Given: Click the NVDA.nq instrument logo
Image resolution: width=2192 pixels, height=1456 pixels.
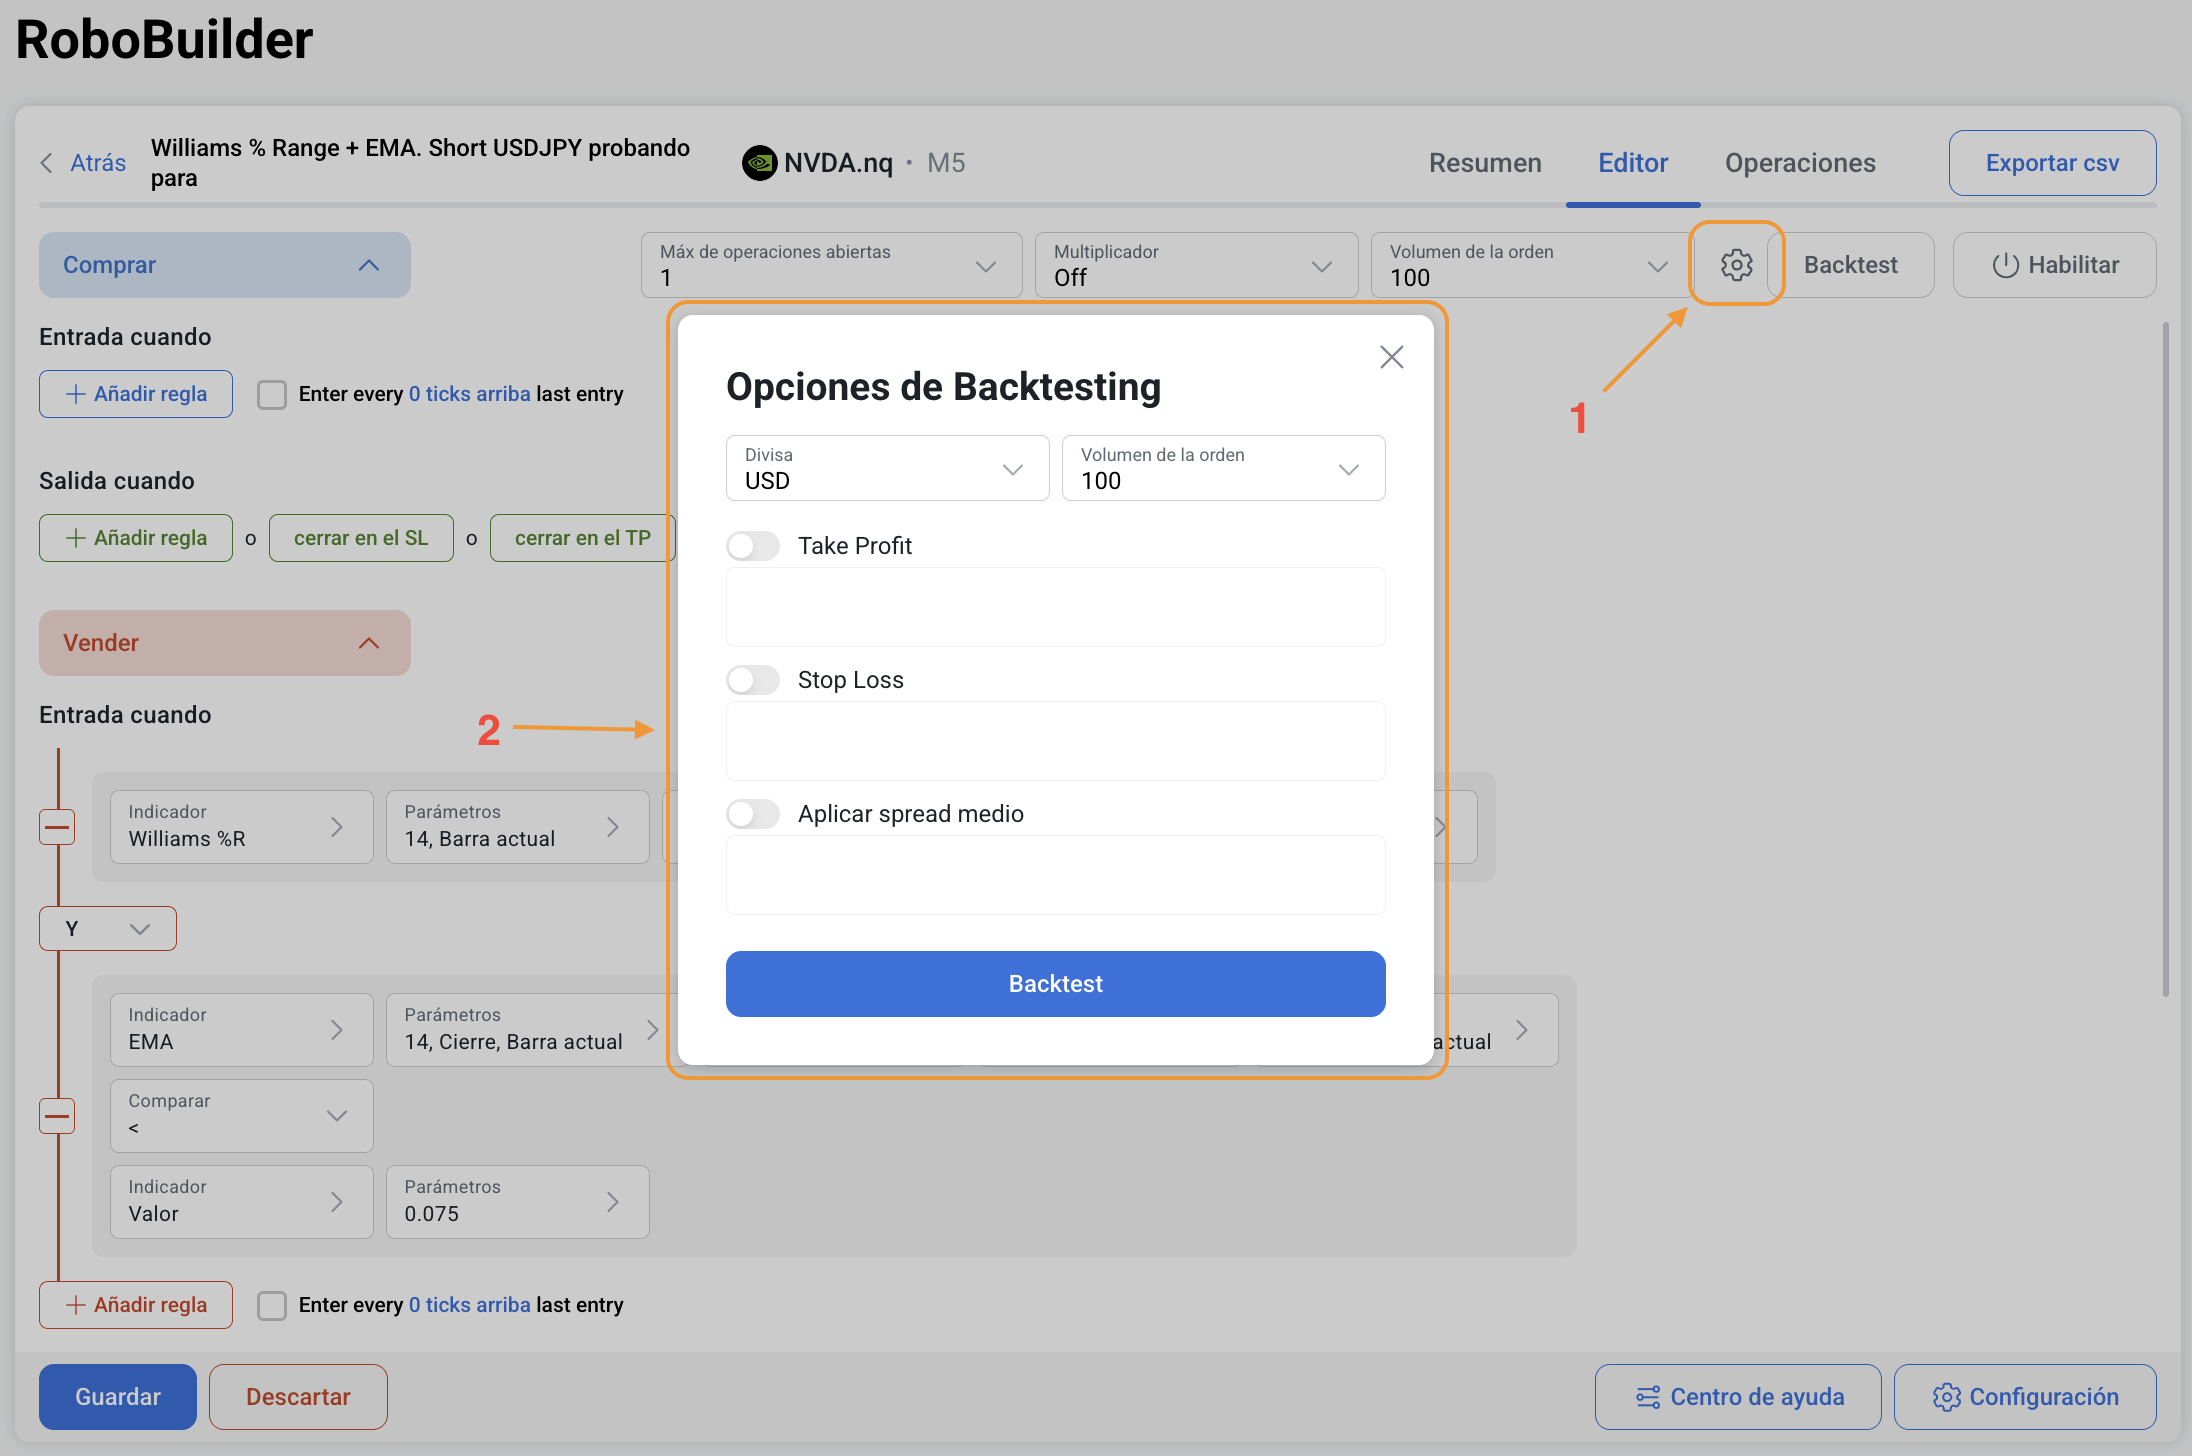Looking at the screenshot, I should tap(760, 163).
